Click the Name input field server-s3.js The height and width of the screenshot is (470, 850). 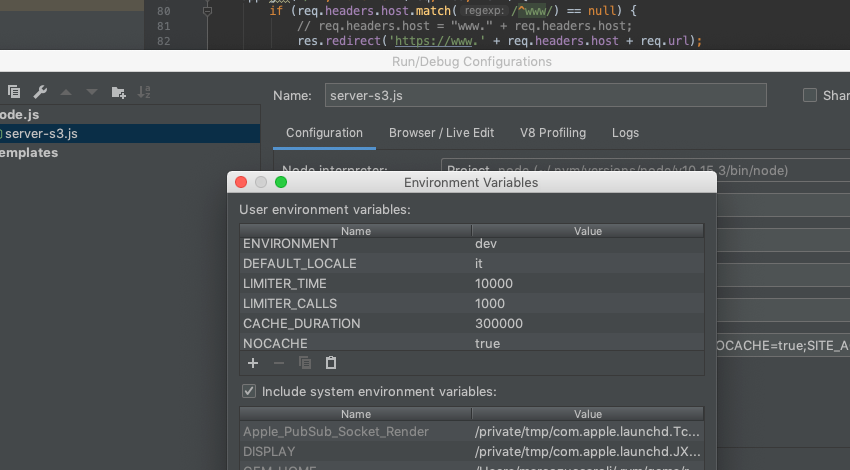(545, 95)
